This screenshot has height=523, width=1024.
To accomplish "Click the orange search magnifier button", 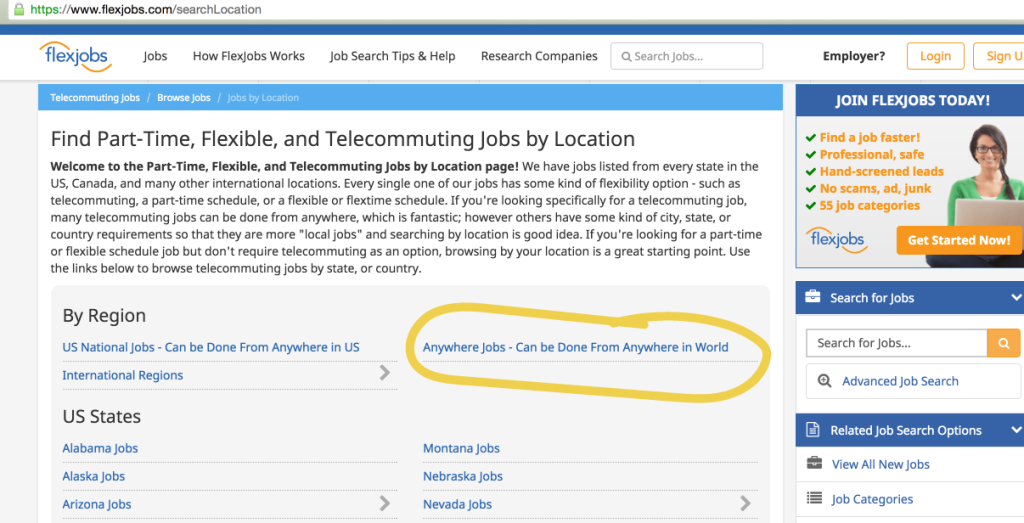I will [1004, 343].
